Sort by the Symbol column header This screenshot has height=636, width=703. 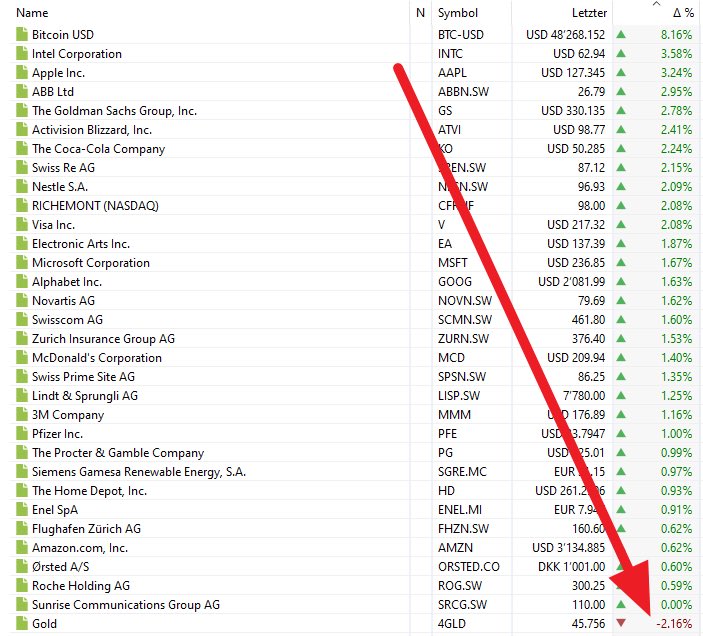[458, 13]
